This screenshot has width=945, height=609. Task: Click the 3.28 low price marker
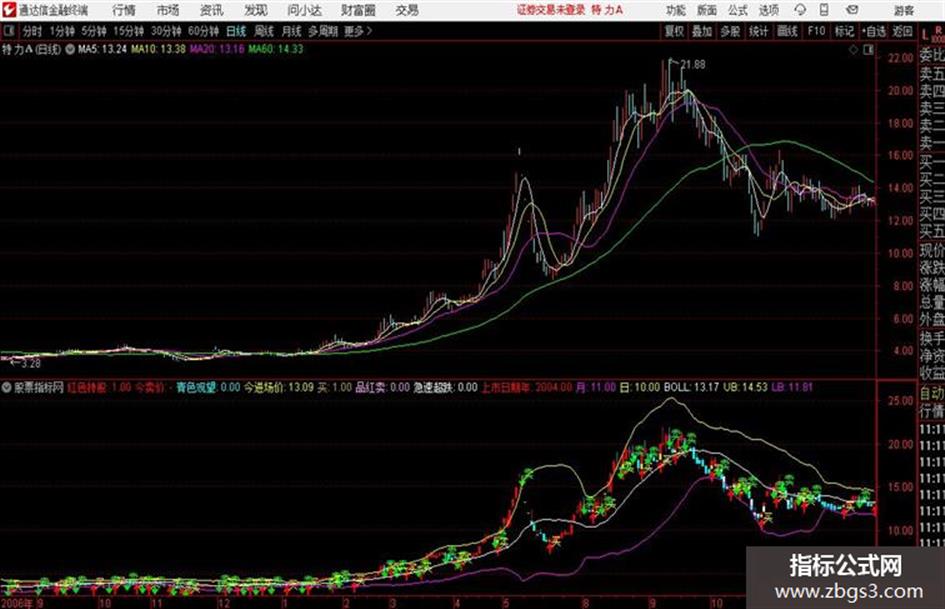coord(31,364)
